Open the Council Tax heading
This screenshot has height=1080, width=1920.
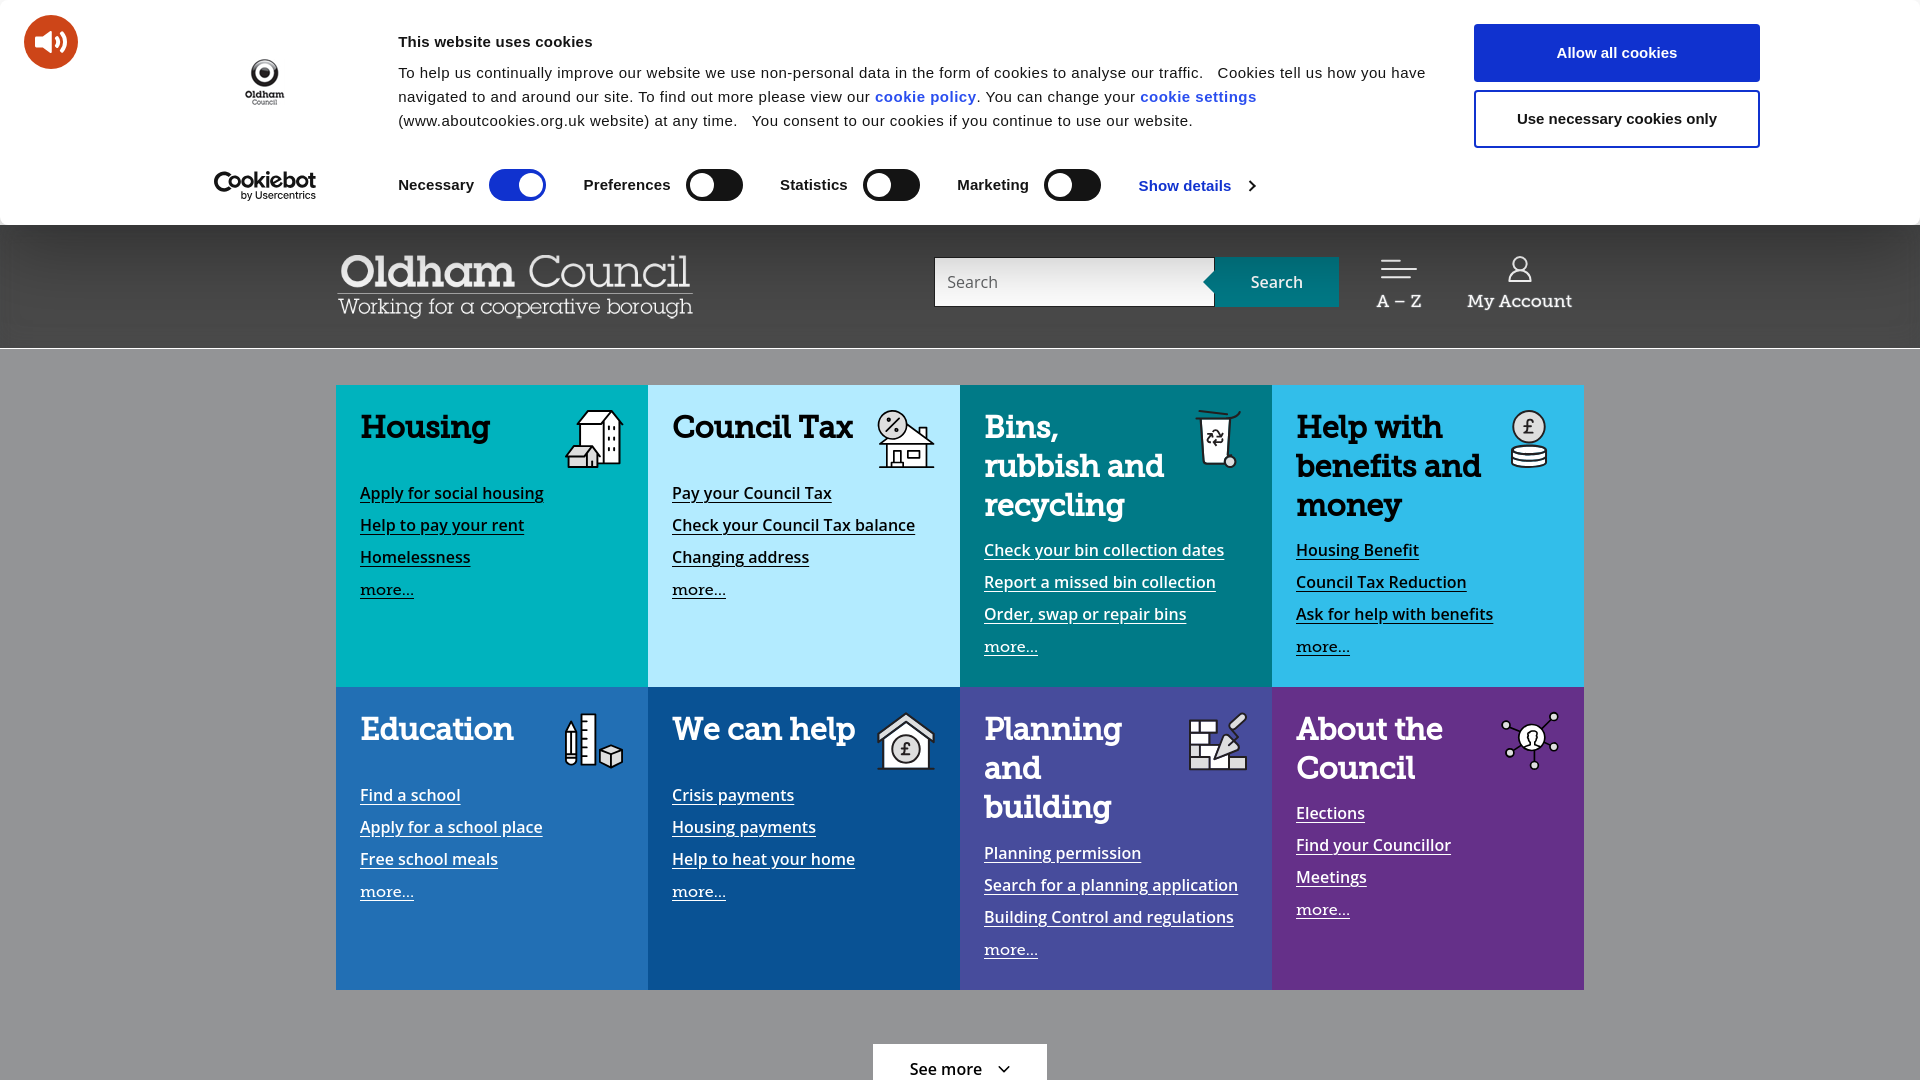tap(762, 428)
